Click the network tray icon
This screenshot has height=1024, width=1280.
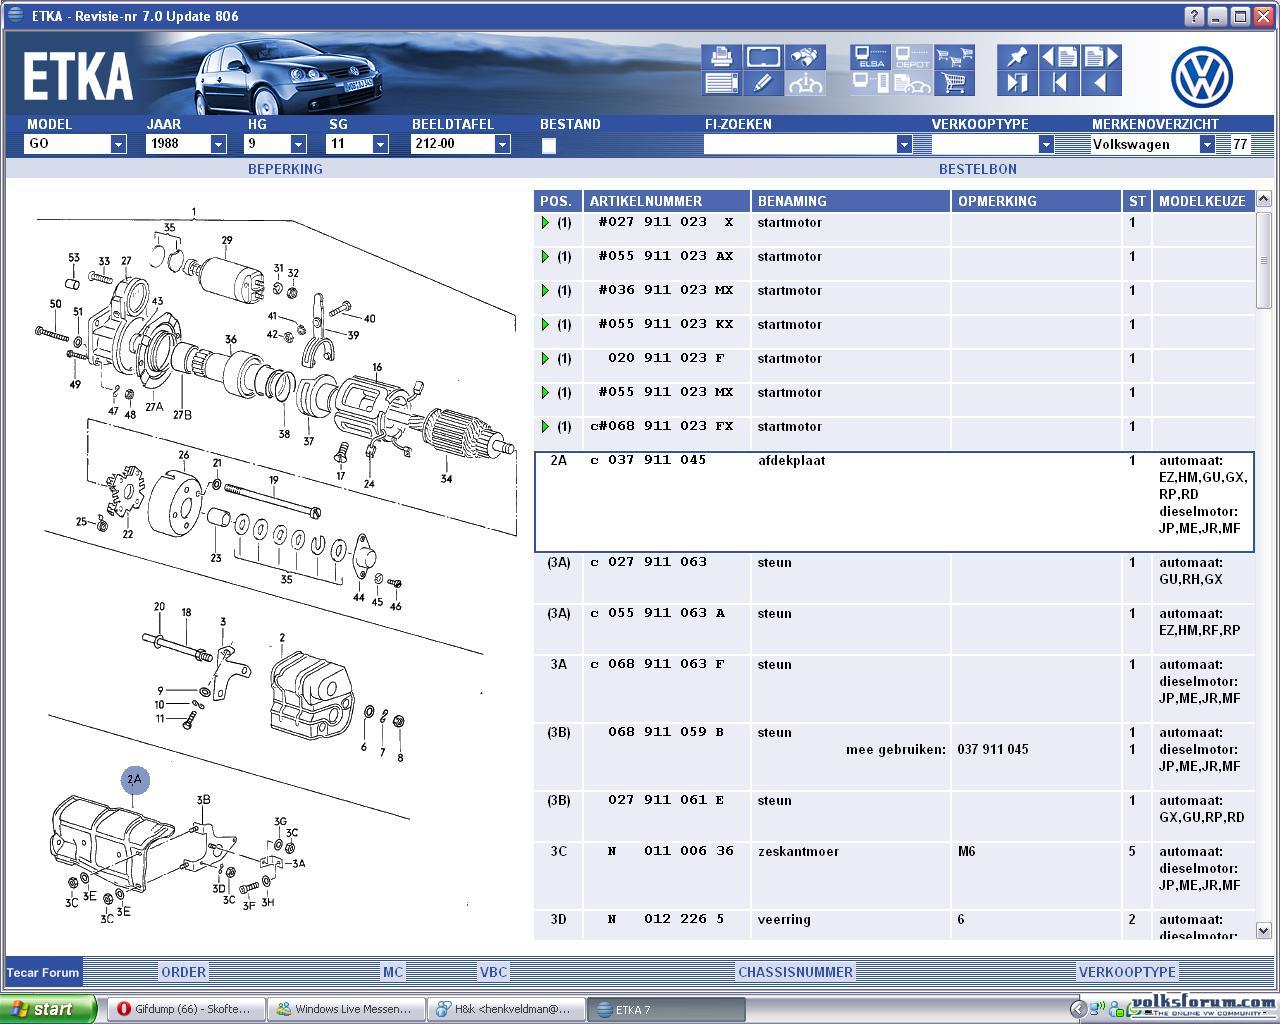(x=1097, y=1009)
